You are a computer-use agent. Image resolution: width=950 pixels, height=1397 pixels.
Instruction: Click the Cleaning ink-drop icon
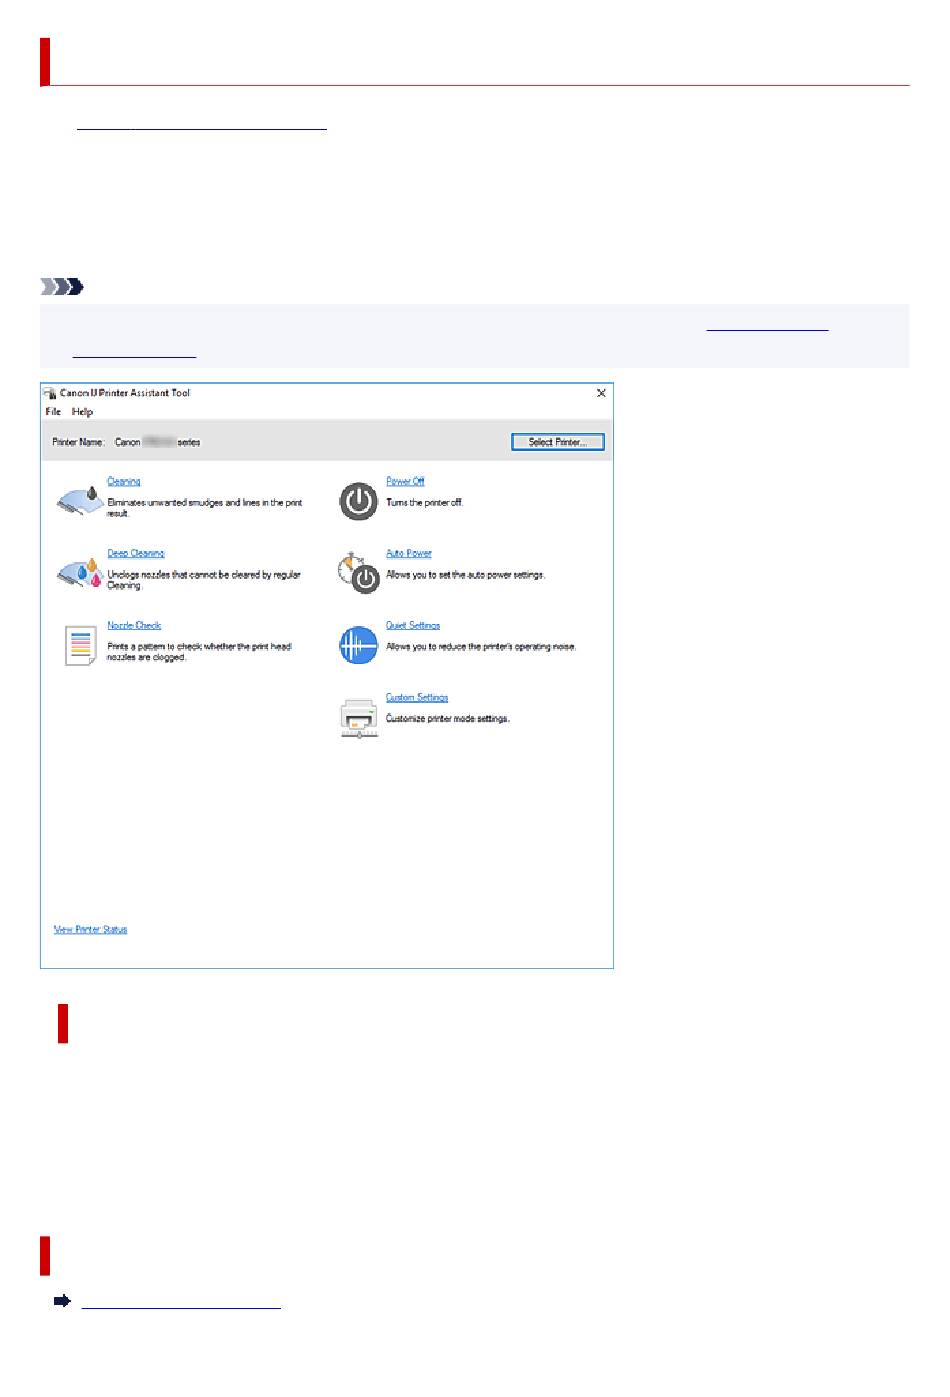[x=79, y=501]
